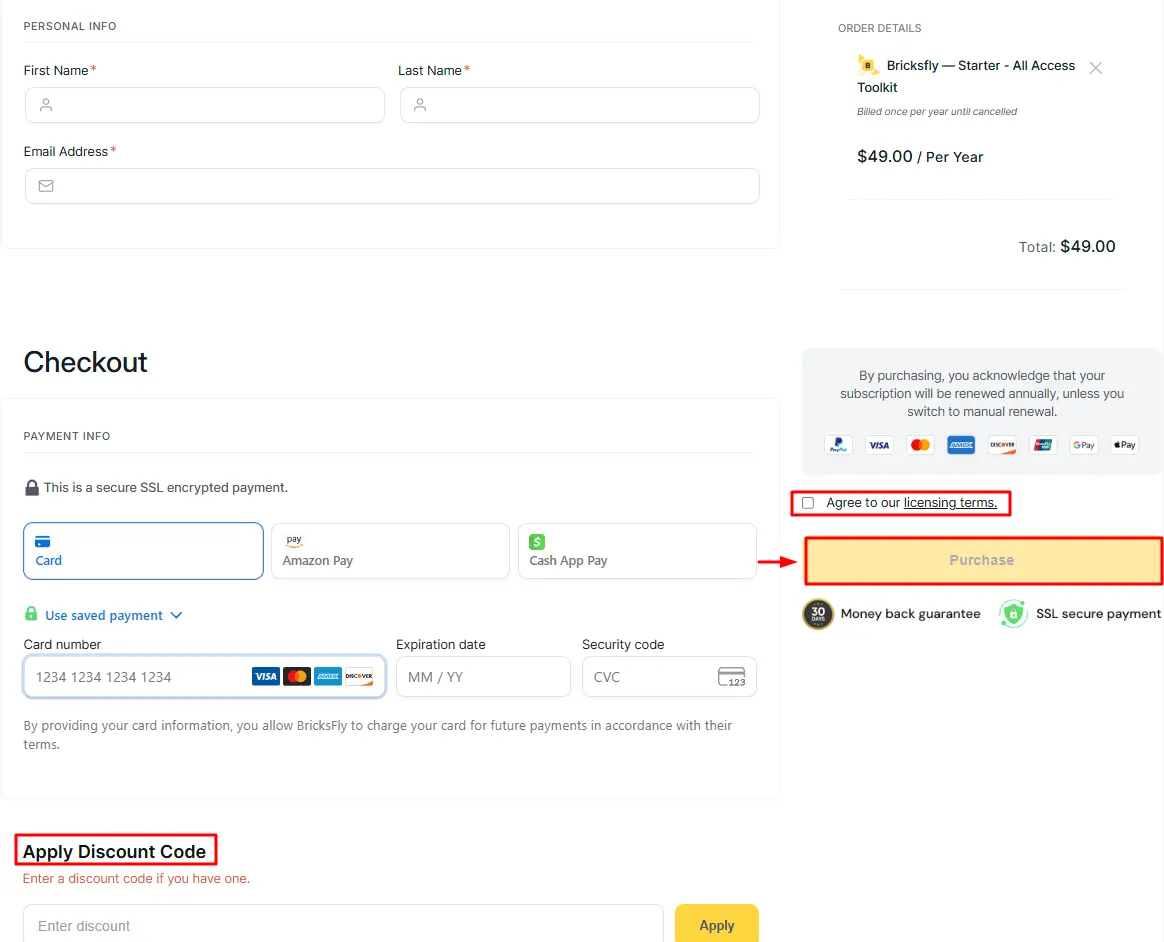
Task: Click the Visa icon inside card number field
Action: (x=266, y=676)
